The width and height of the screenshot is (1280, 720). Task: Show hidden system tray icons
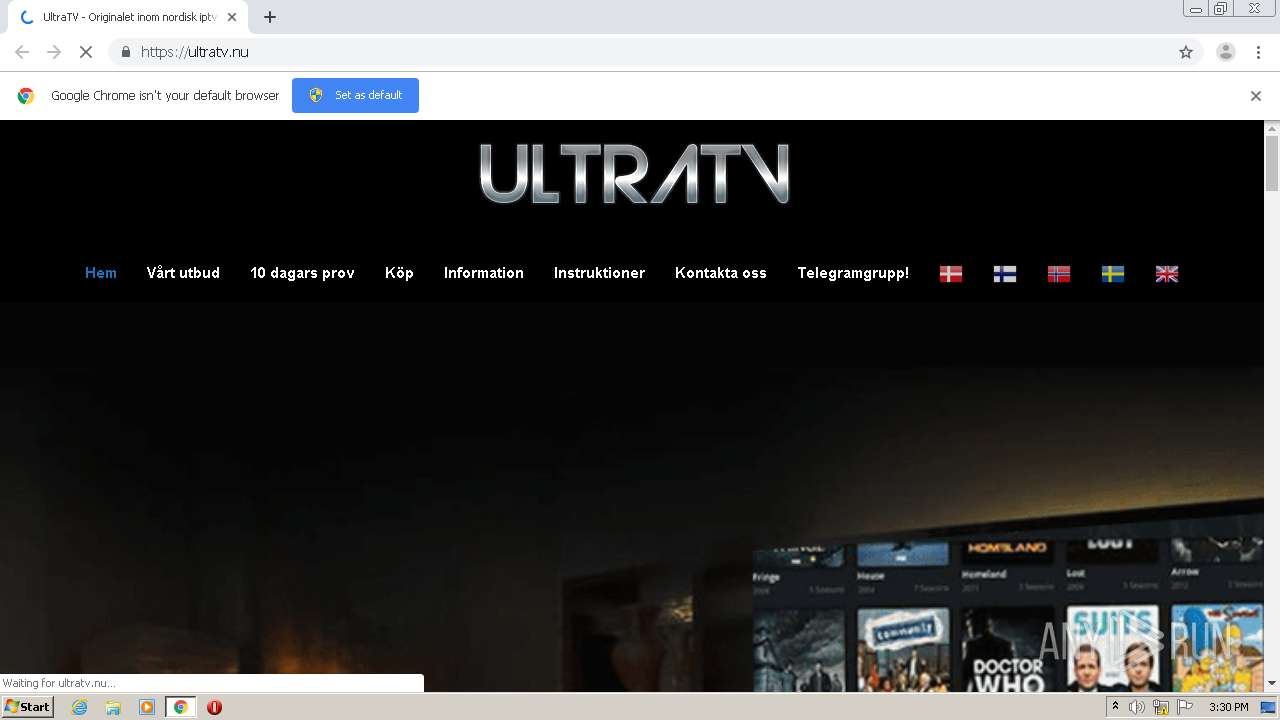1115,707
